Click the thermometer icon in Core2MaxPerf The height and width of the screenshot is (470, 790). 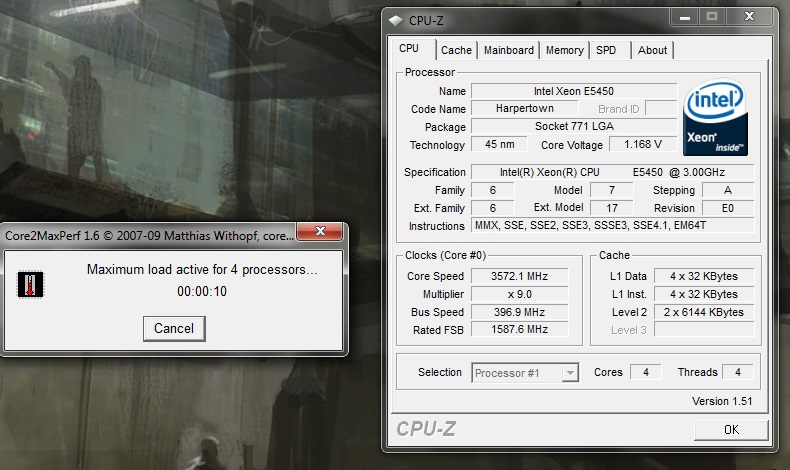coord(30,285)
